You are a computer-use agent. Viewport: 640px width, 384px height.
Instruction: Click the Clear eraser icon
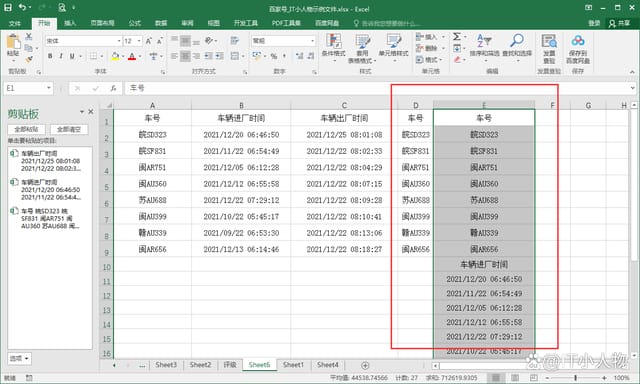(457, 60)
